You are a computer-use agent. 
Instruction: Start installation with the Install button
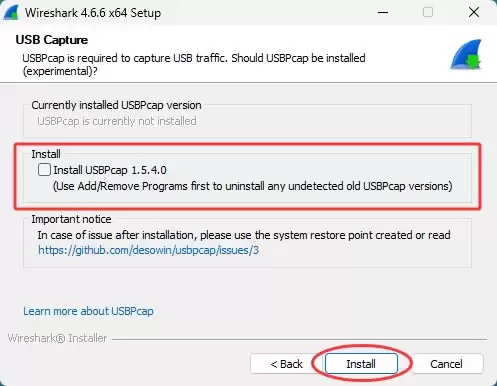tap(361, 364)
